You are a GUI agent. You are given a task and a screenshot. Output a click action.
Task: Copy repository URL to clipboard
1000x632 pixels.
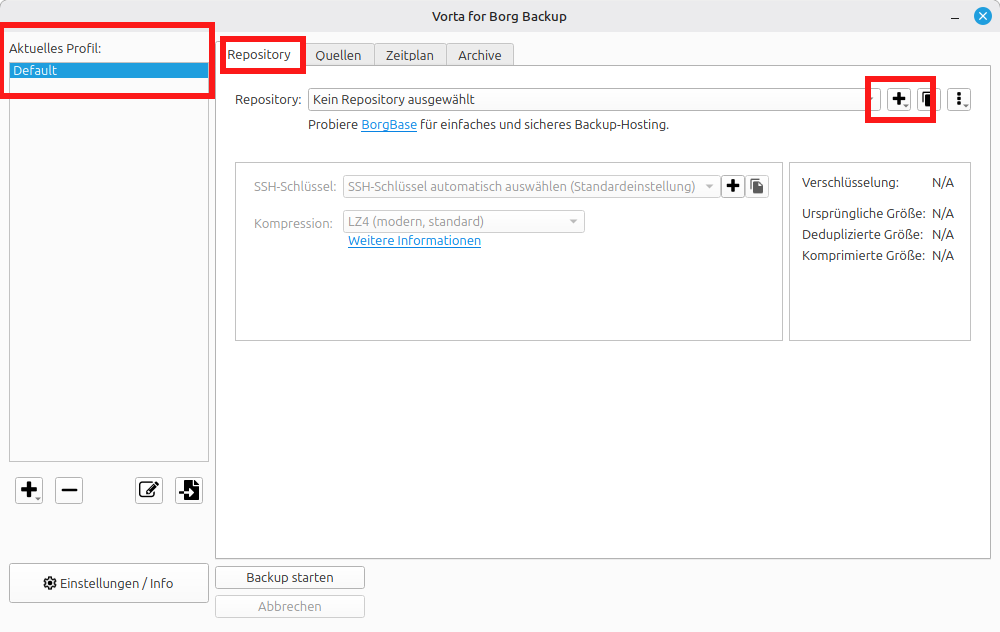pyautogui.click(x=929, y=99)
